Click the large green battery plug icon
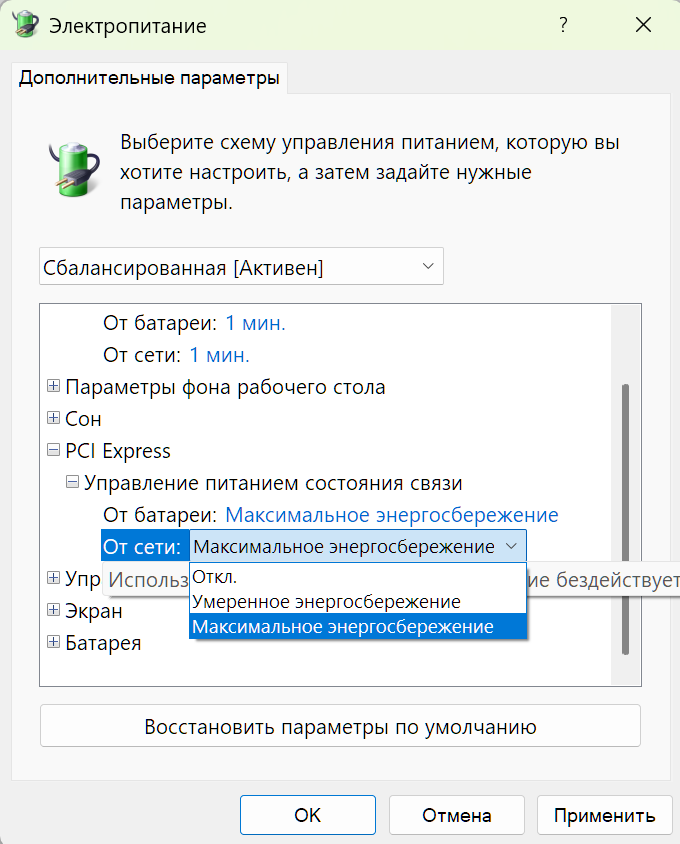The height and width of the screenshot is (844, 680). 72,166
